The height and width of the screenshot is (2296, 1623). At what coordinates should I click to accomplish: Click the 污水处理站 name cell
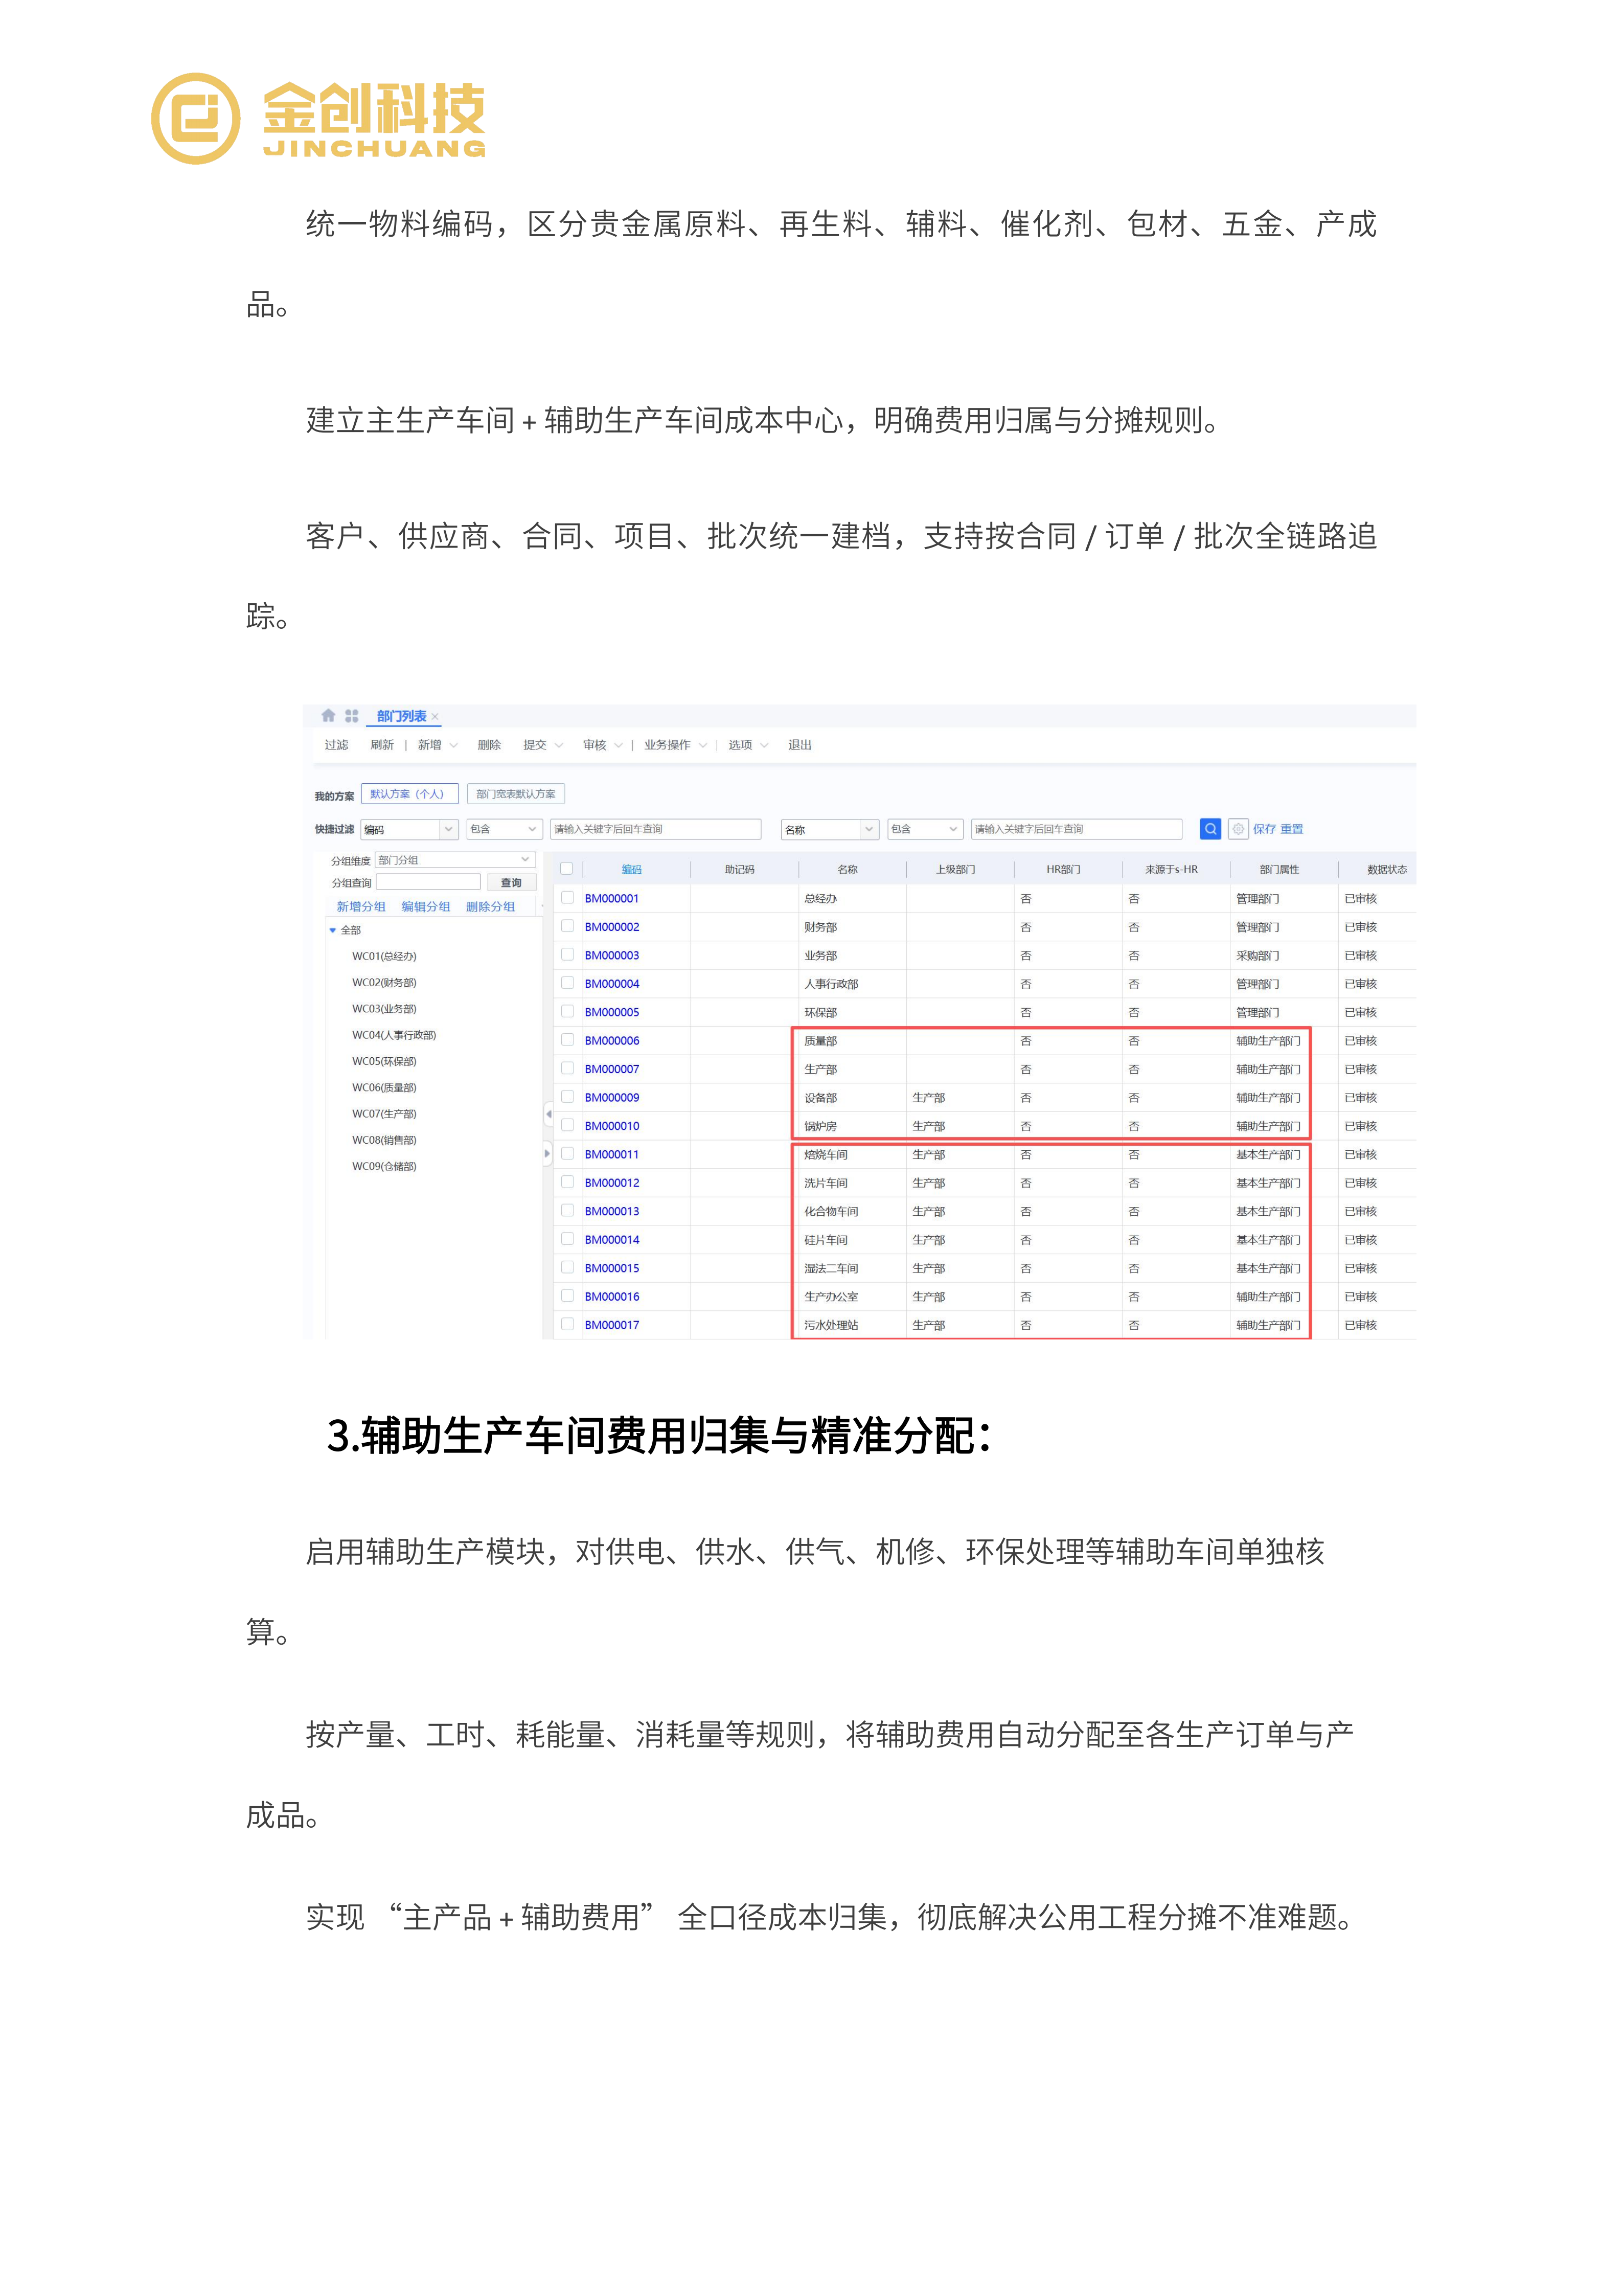(831, 1326)
